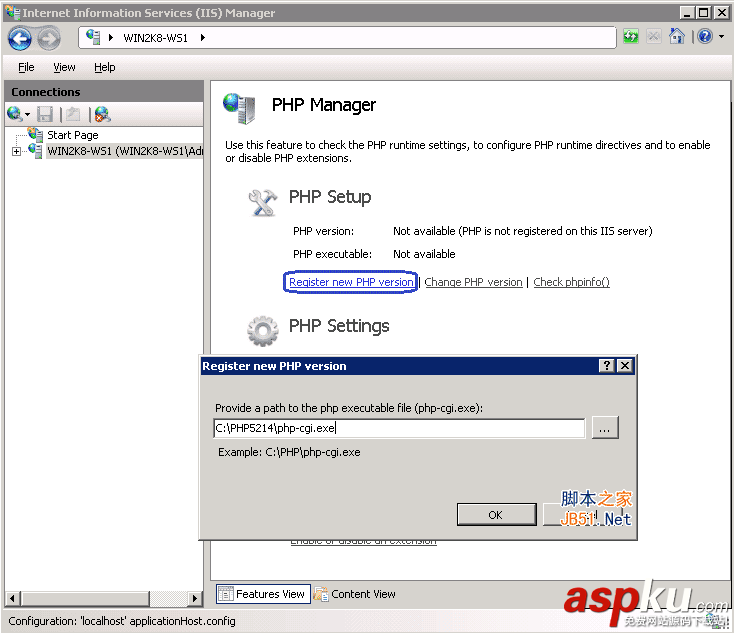Open the Help dropdown arrow in toolbar
The width and height of the screenshot is (734, 633).
coord(721,37)
